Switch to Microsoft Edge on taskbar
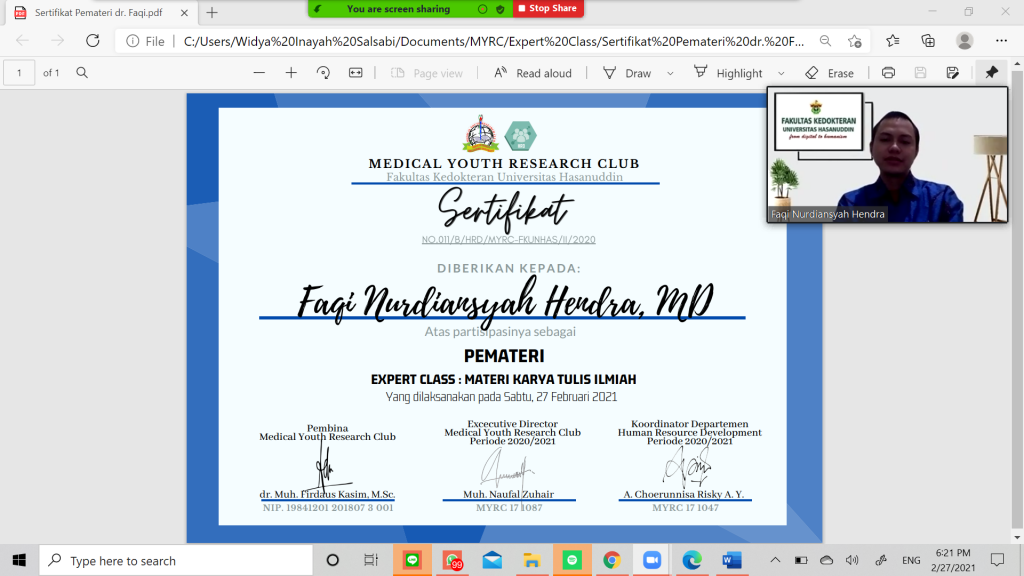The height and width of the screenshot is (576, 1024). point(692,560)
